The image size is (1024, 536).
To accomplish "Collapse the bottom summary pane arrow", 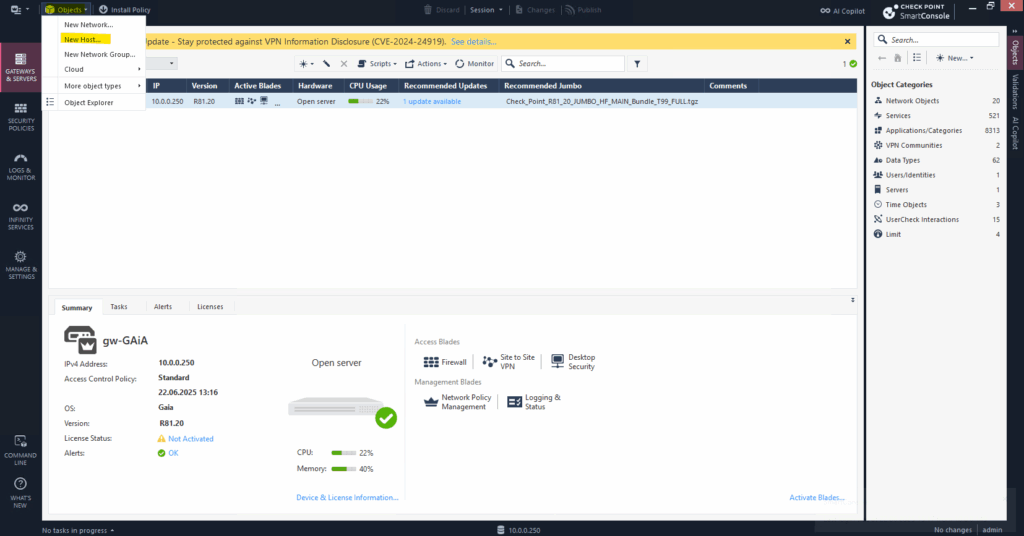I will click(x=852, y=300).
